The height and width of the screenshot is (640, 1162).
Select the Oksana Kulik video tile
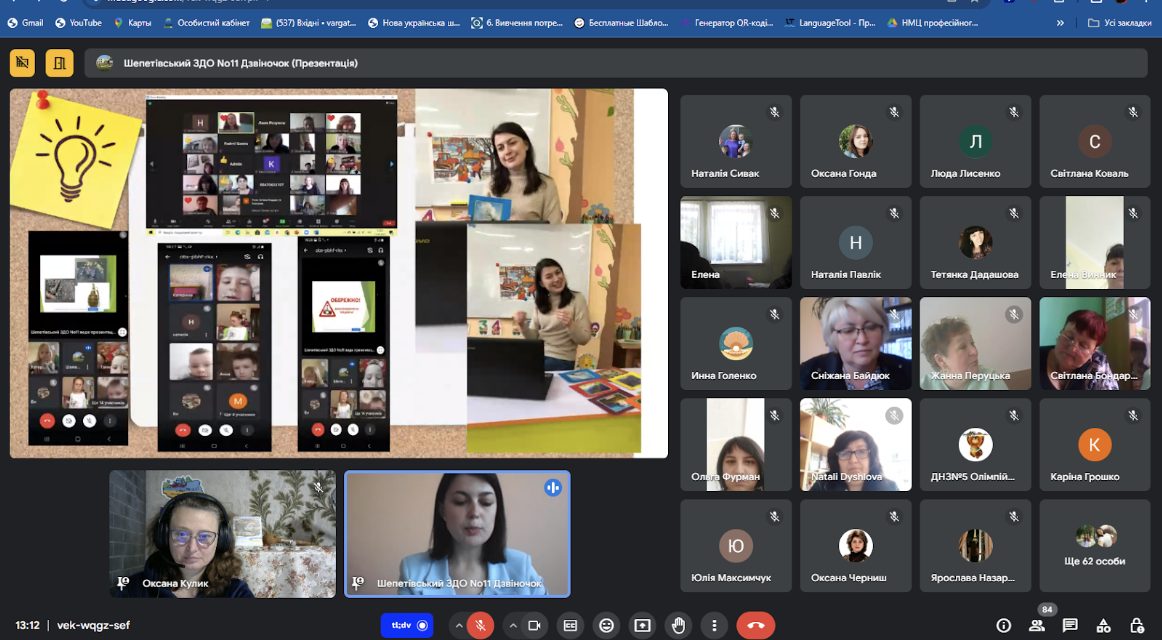pyautogui.click(x=222, y=534)
